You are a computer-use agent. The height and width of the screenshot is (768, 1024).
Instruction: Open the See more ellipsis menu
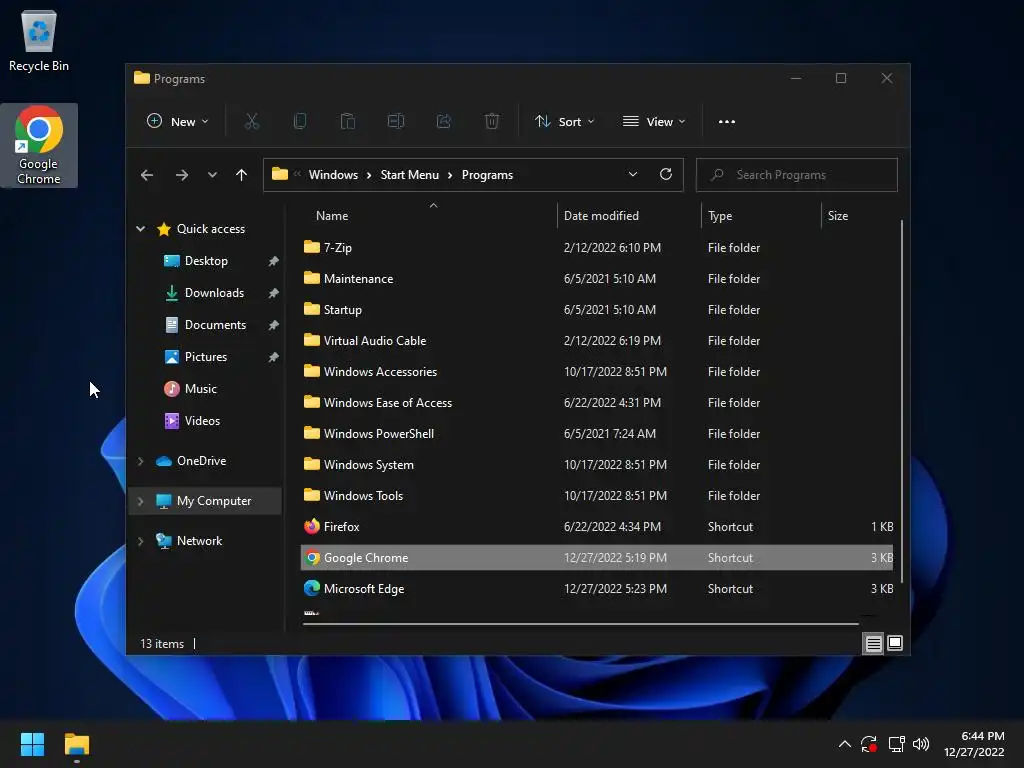pos(727,121)
